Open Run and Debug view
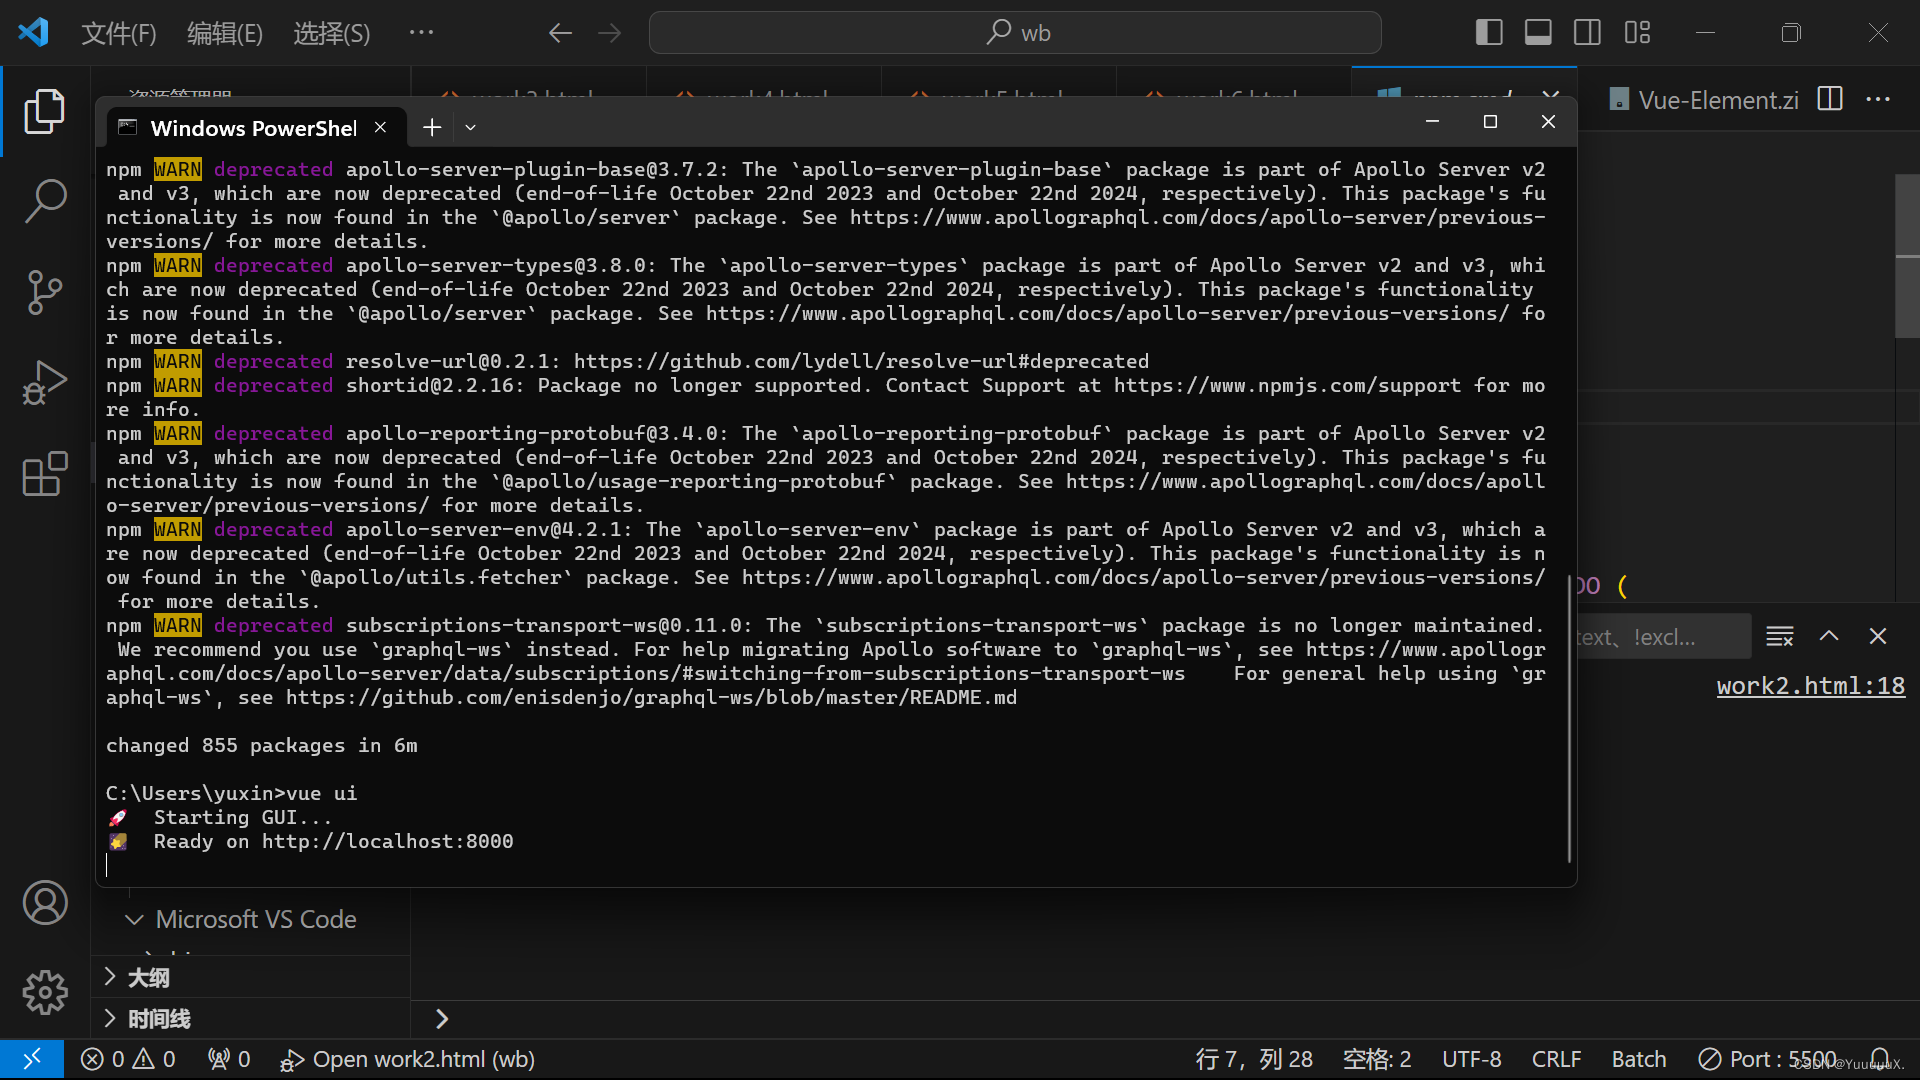This screenshot has width=1920, height=1080. pos(44,382)
